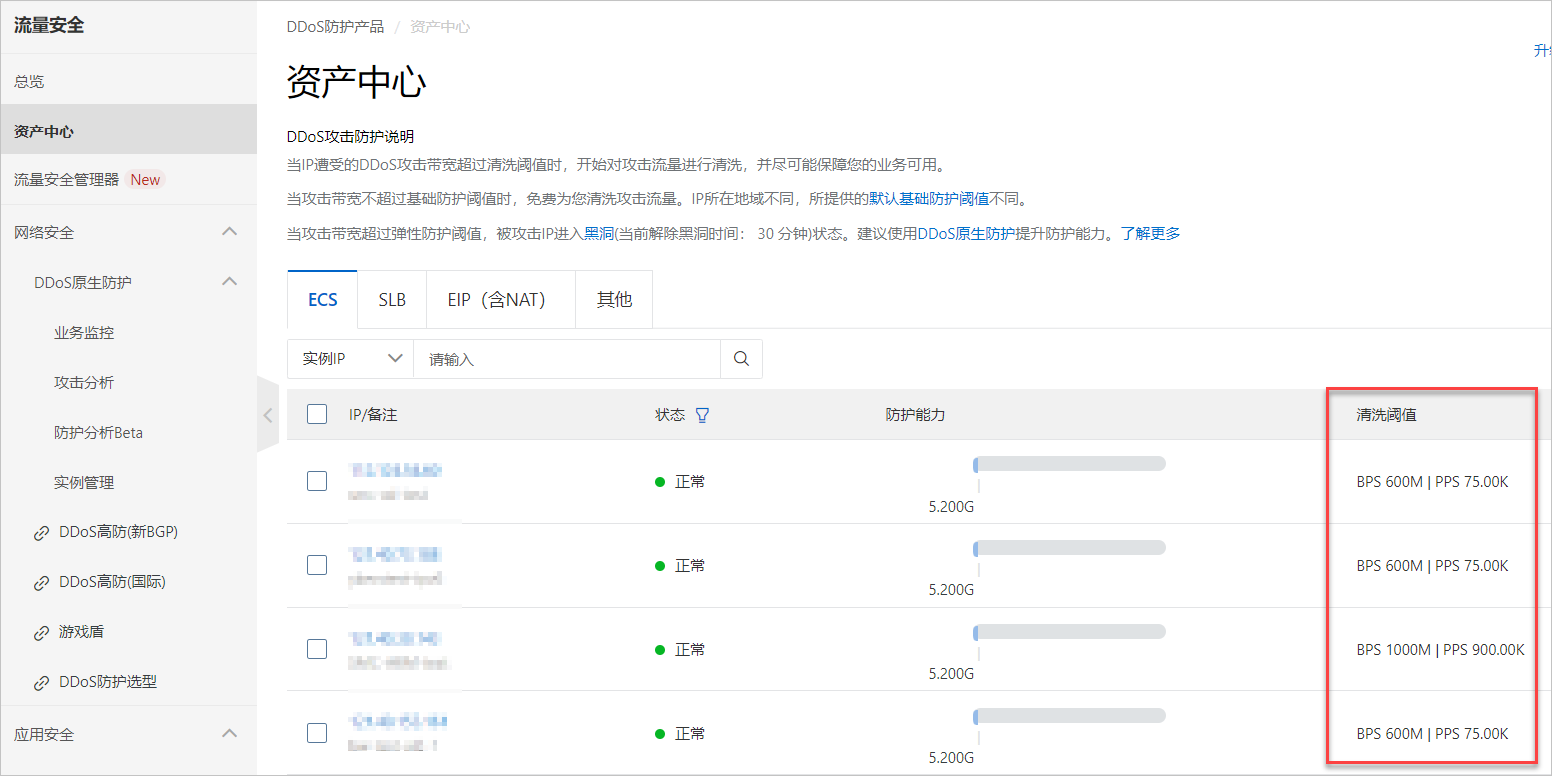Click link icon beside DDoS高防(新BGP)
The image size is (1552, 776).
click(x=41, y=533)
